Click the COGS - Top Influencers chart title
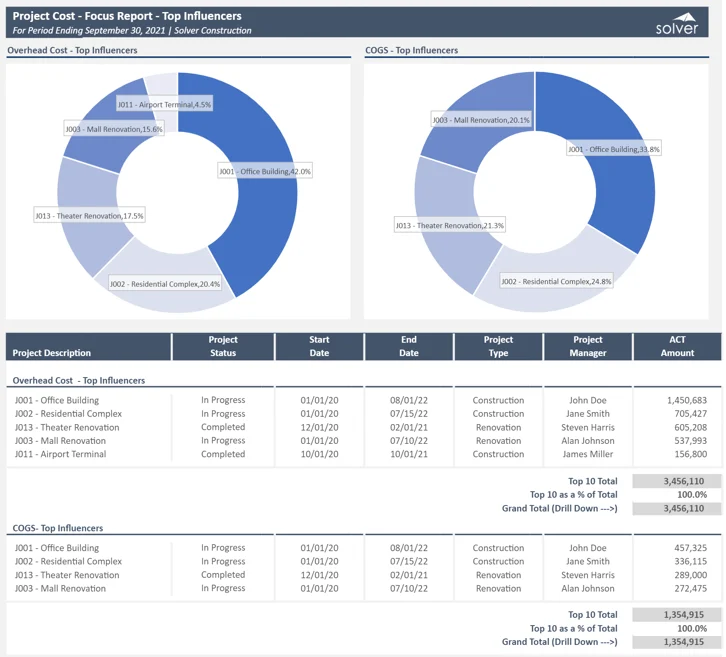 click(411, 50)
